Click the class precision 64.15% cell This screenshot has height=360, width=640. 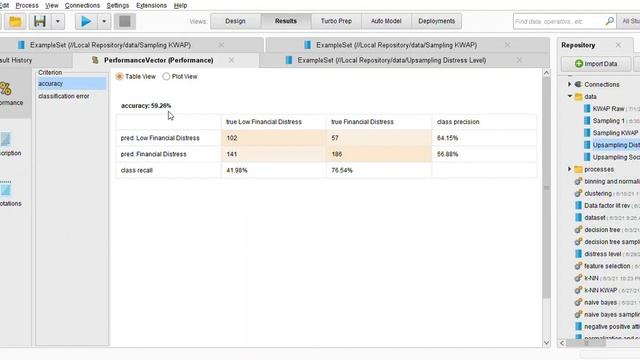point(484,138)
